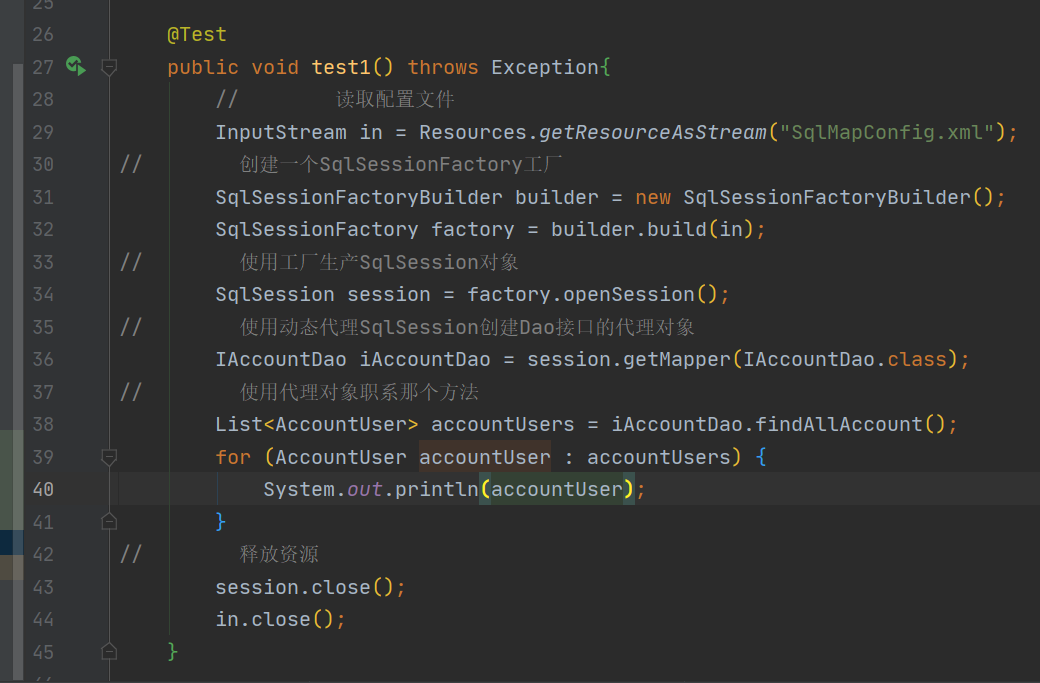Click closing brace on line 45

tap(172, 652)
